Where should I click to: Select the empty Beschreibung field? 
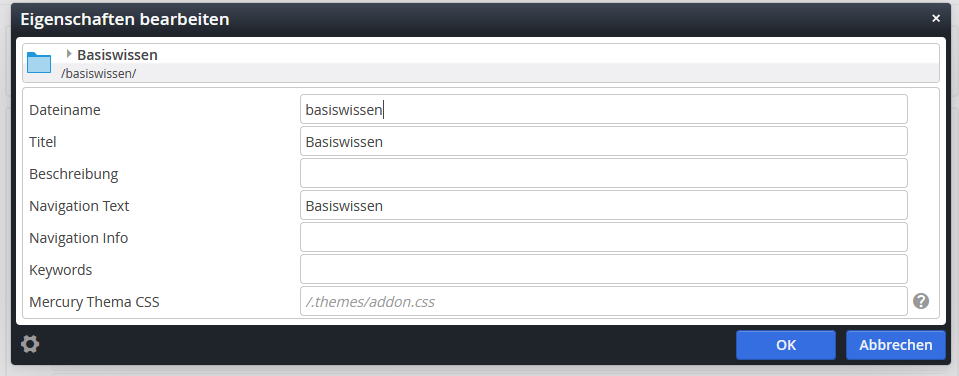tap(604, 173)
